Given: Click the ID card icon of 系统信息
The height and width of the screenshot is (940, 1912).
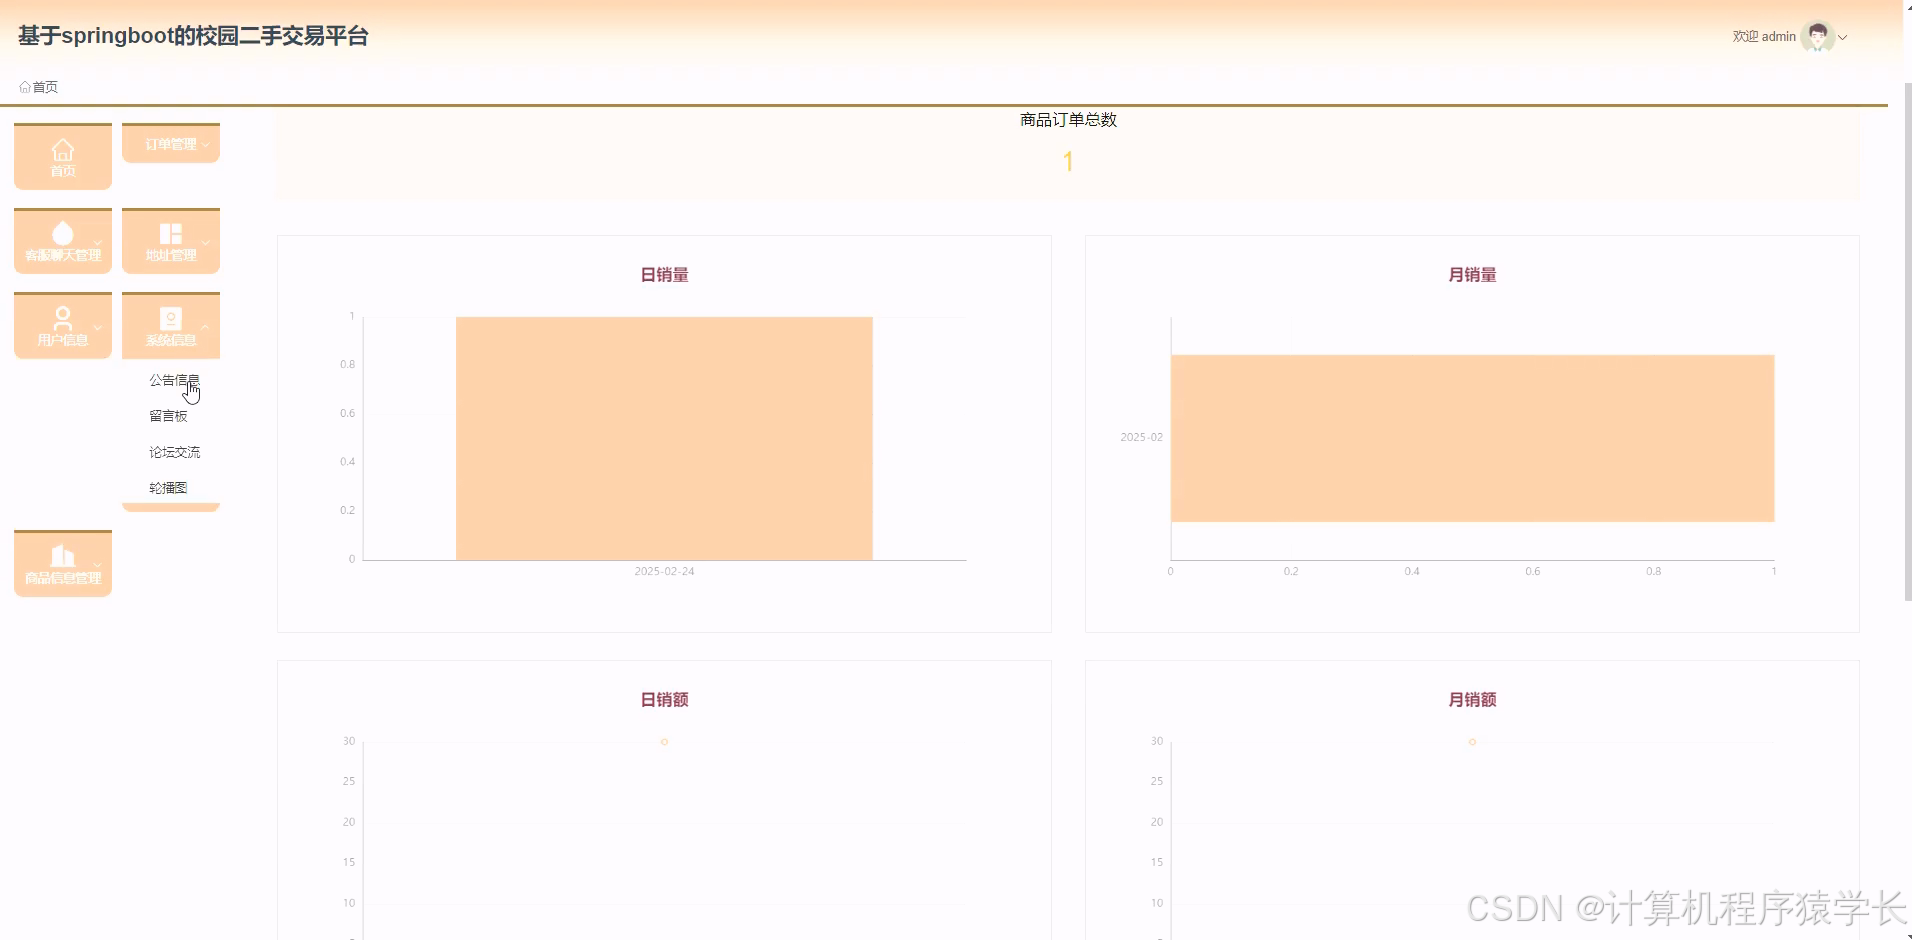Looking at the screenshot, I should coord(171,318).
